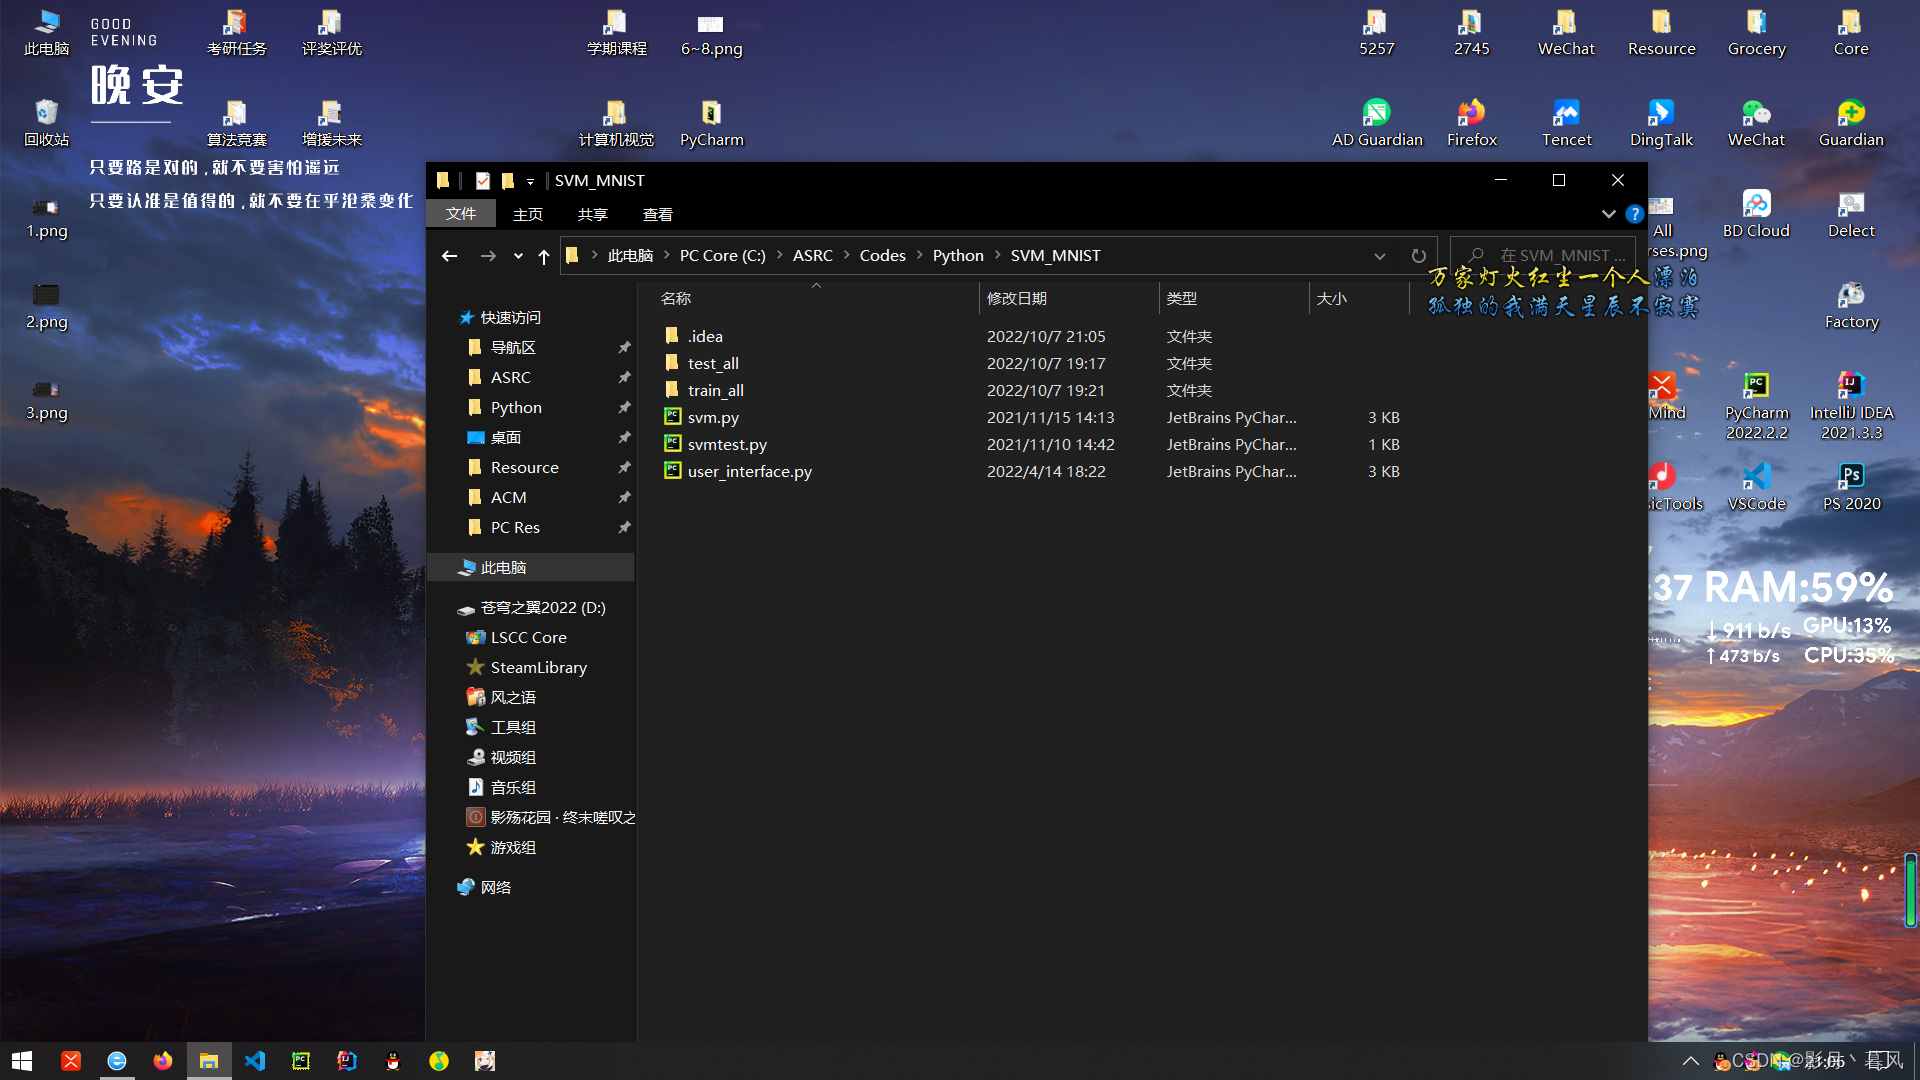Screen dimensions: 1920x1080
Task: Select 快速访问 in navigation pane
Action: (x=510, y=317)
